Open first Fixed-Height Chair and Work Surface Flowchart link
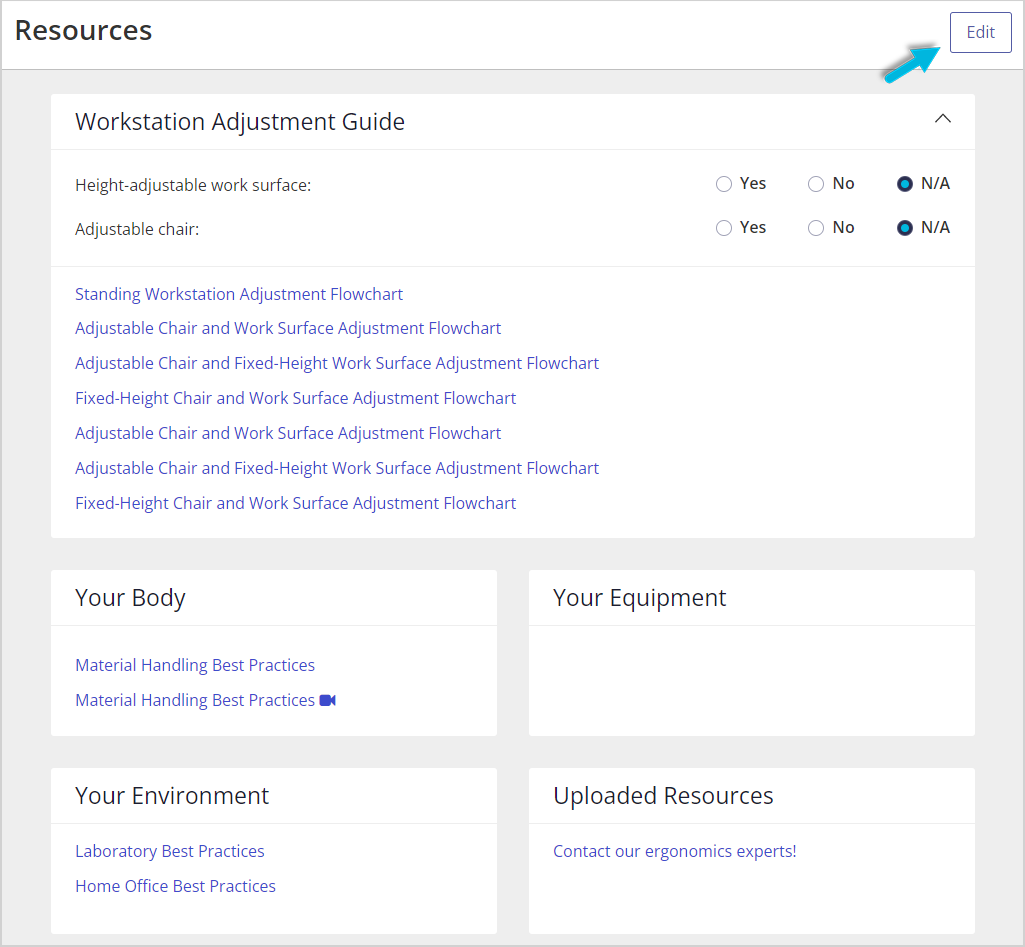The image size is (1025, 947). click(x=295, y=399)
